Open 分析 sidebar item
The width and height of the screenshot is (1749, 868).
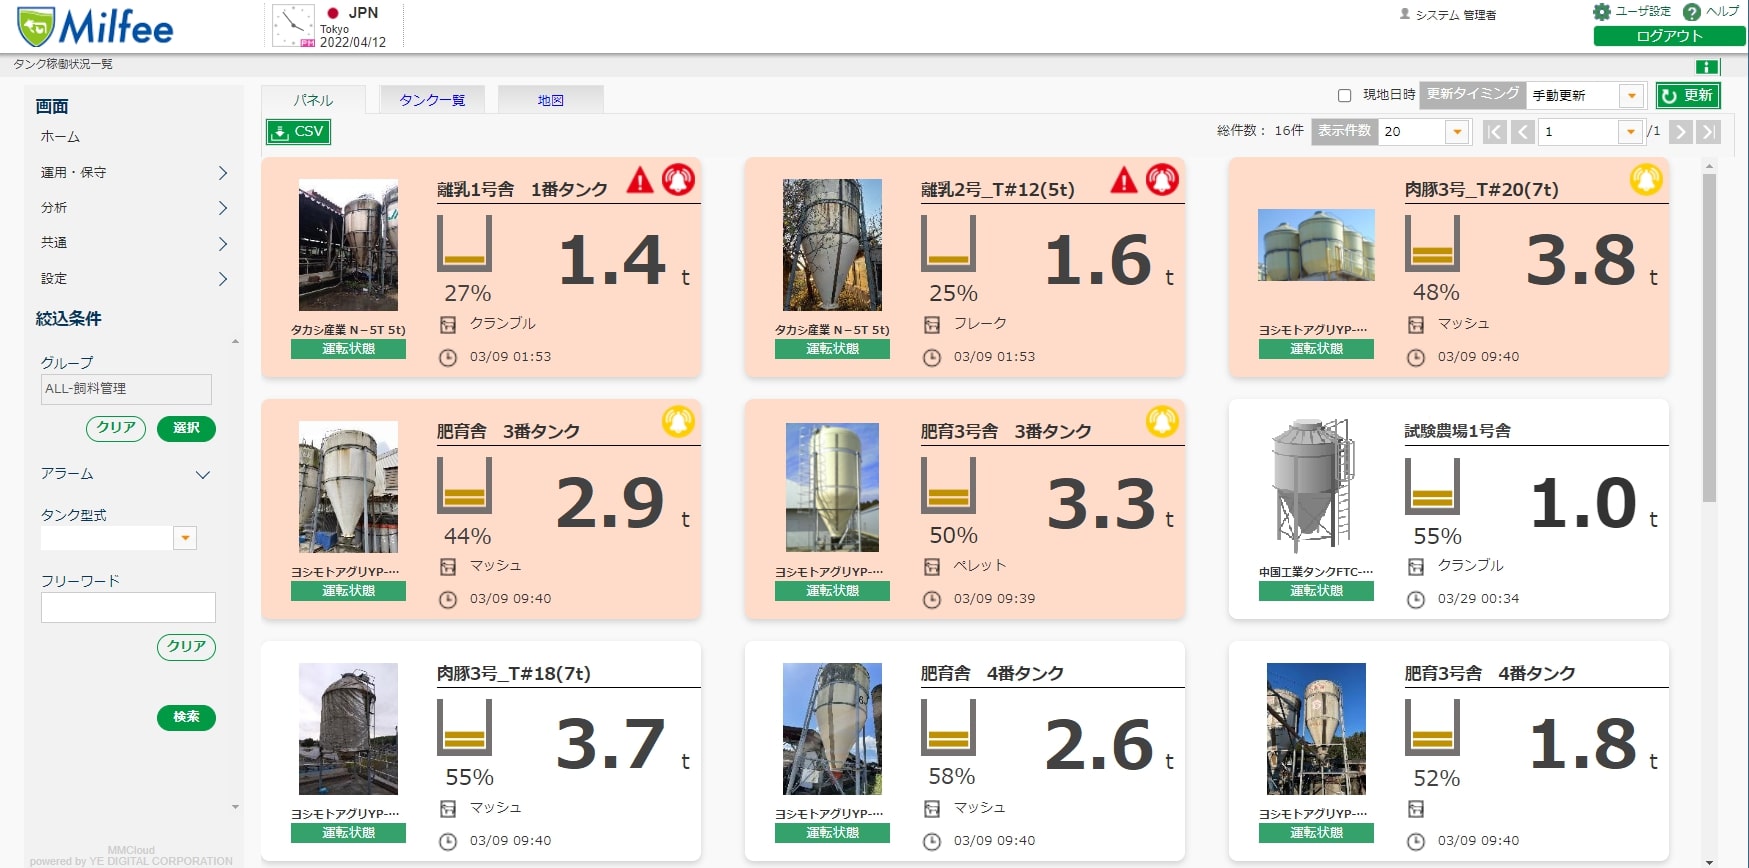[x=54, y=208]
